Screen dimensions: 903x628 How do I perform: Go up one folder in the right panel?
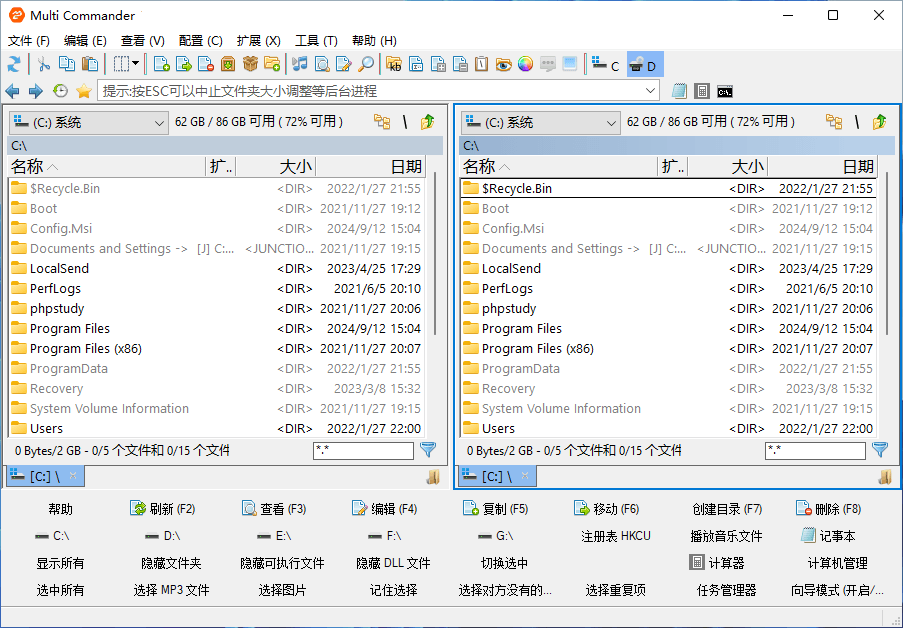coord(879,122)
